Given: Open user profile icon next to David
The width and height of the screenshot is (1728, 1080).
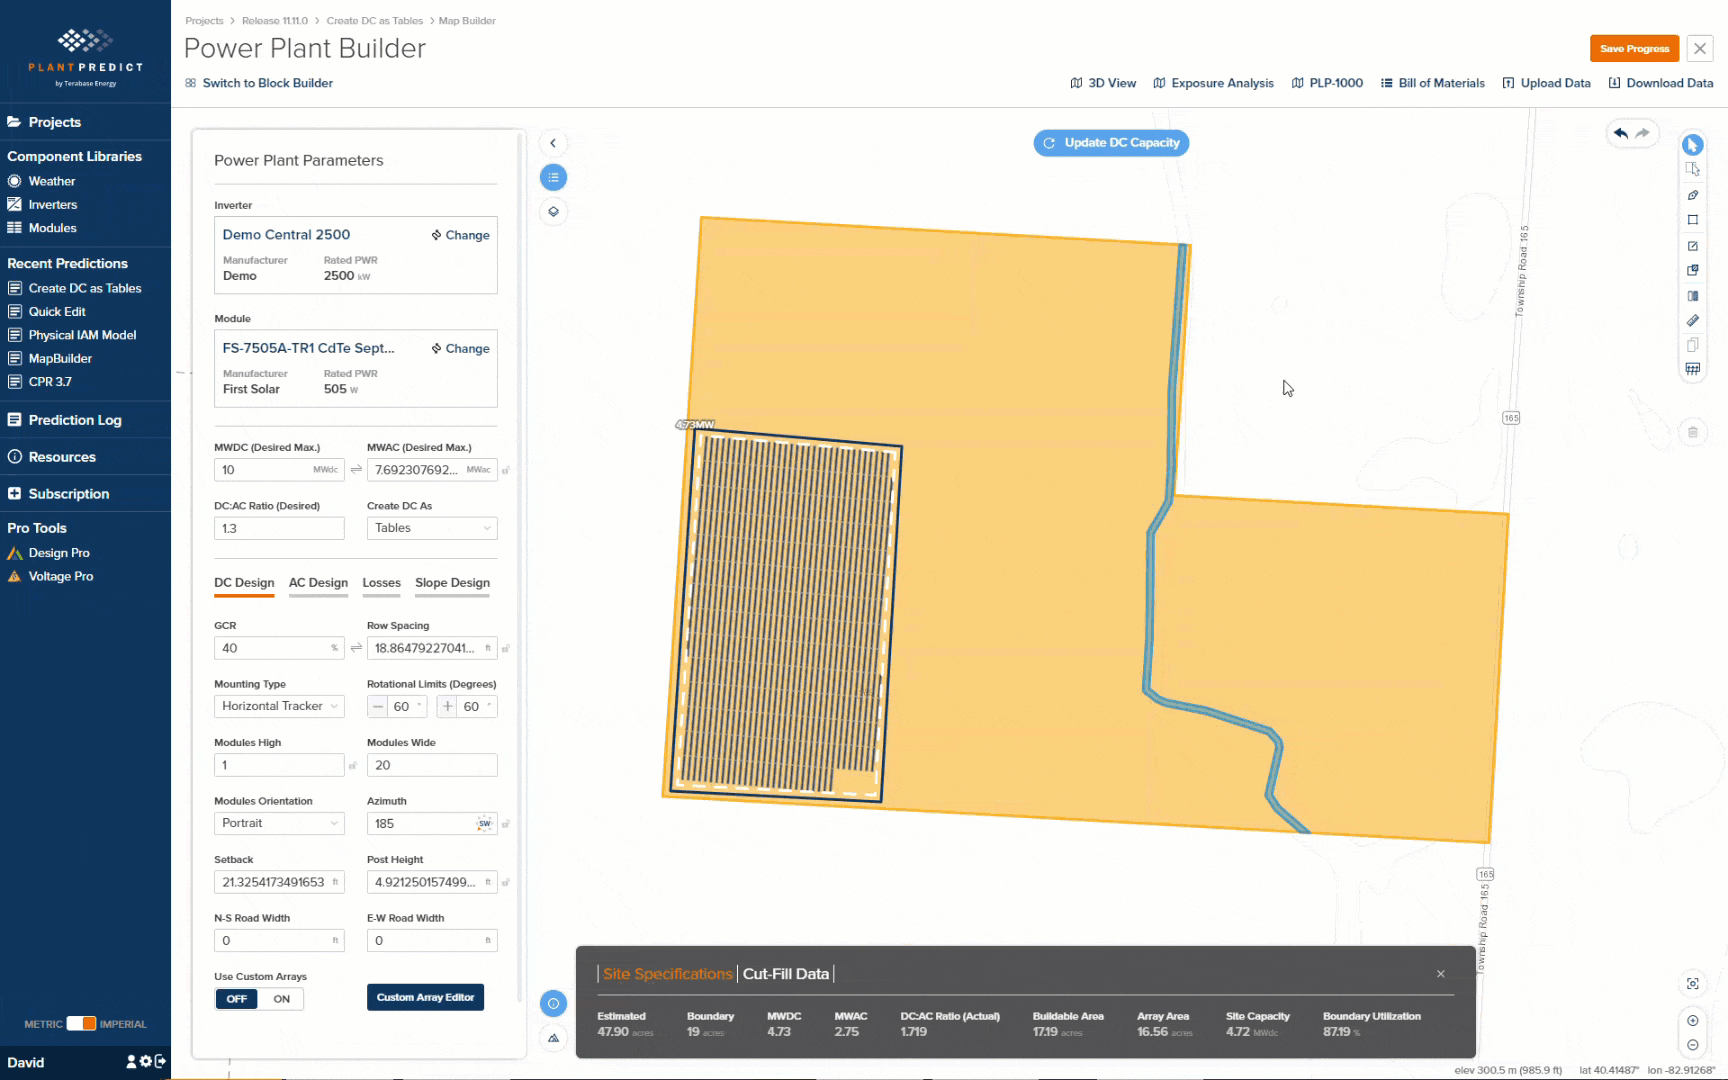Looking at the screenshot, I should (131, 1062).
